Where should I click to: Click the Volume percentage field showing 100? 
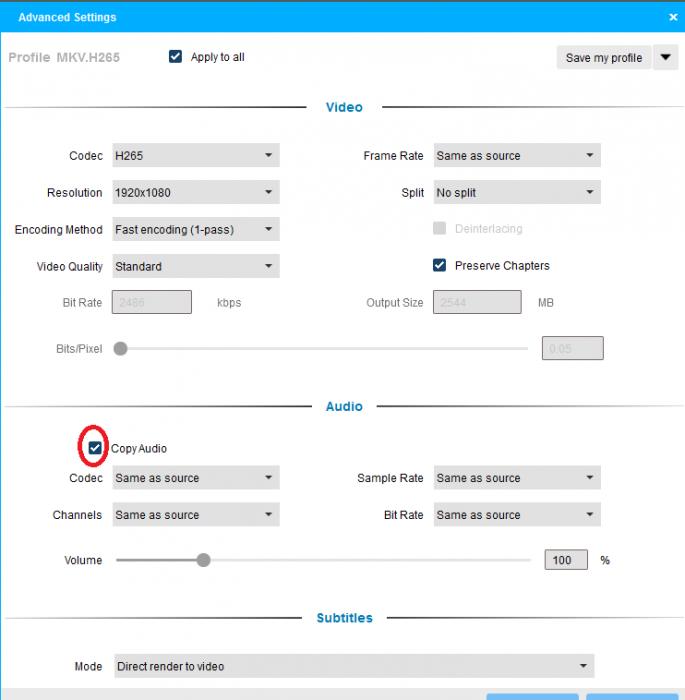pyautogui.click(x=566, y=560)
